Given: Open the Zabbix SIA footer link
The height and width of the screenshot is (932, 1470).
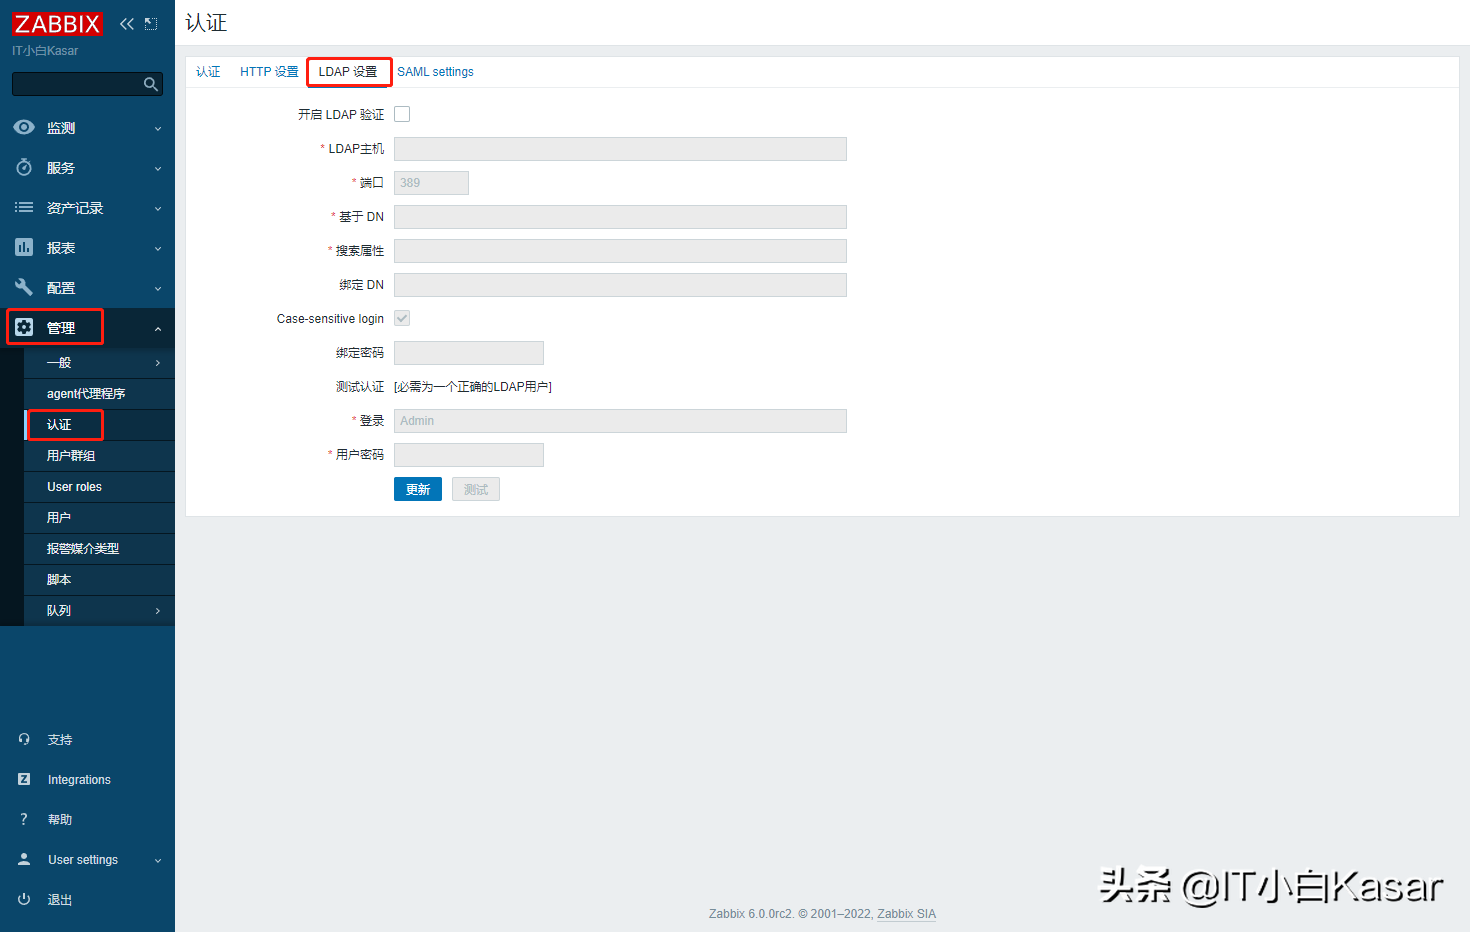Looking at the screenshot, I should (x=906, y=914).
